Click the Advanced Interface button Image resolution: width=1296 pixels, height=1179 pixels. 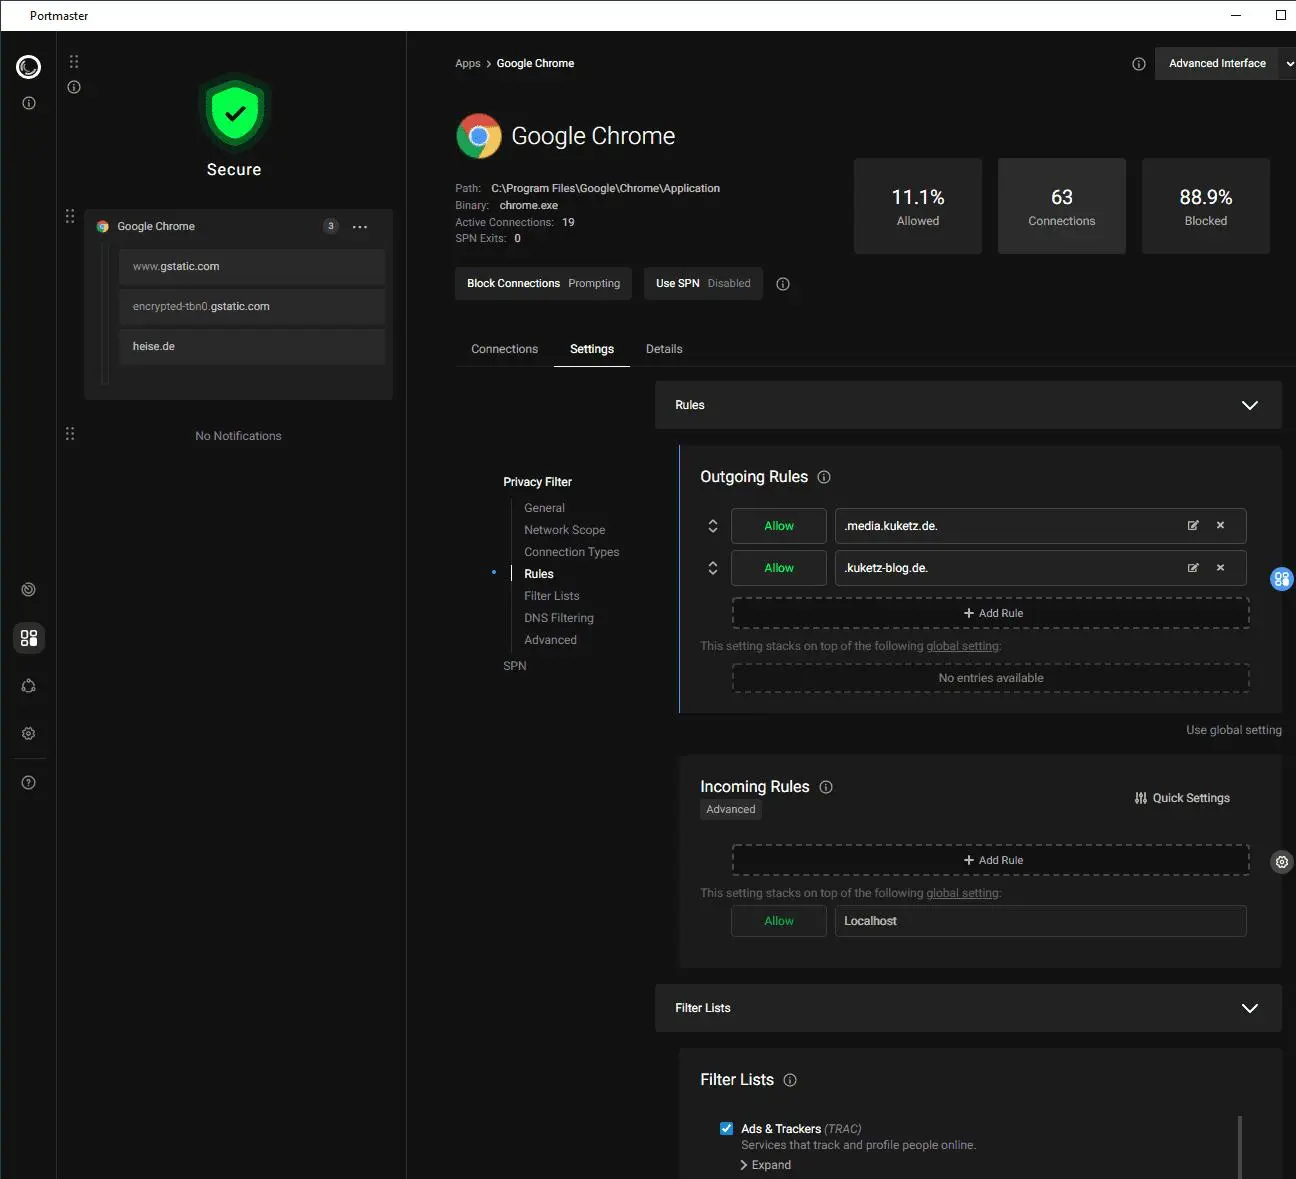(x=1217, y=64)
